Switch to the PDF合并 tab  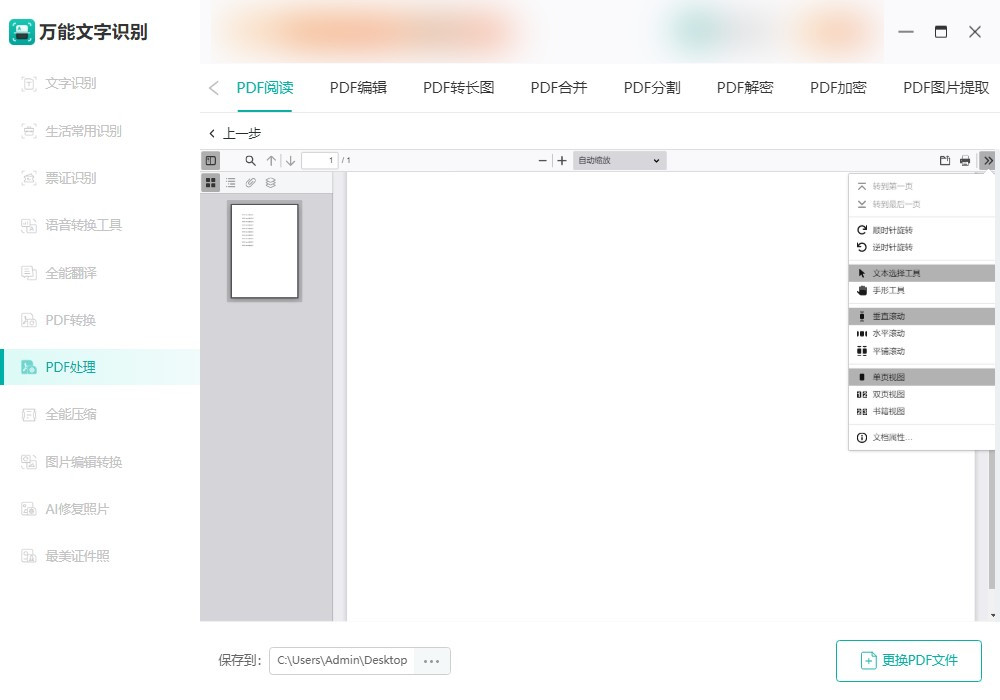558,87
